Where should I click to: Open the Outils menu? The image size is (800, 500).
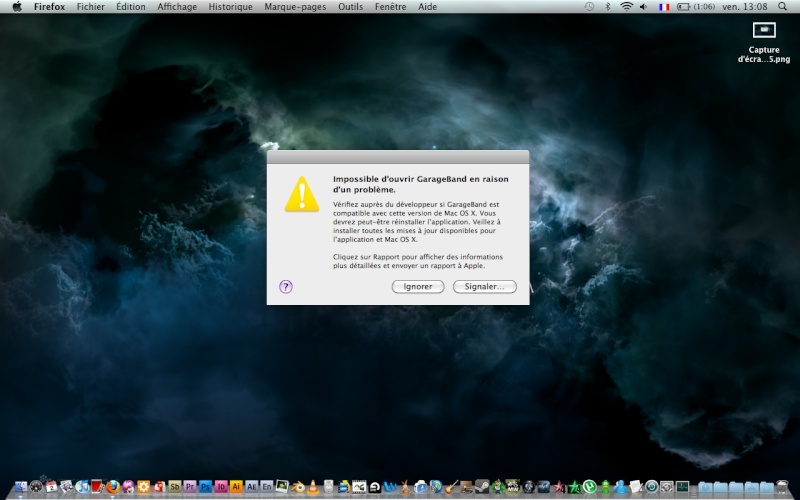(x=351, y=7)
